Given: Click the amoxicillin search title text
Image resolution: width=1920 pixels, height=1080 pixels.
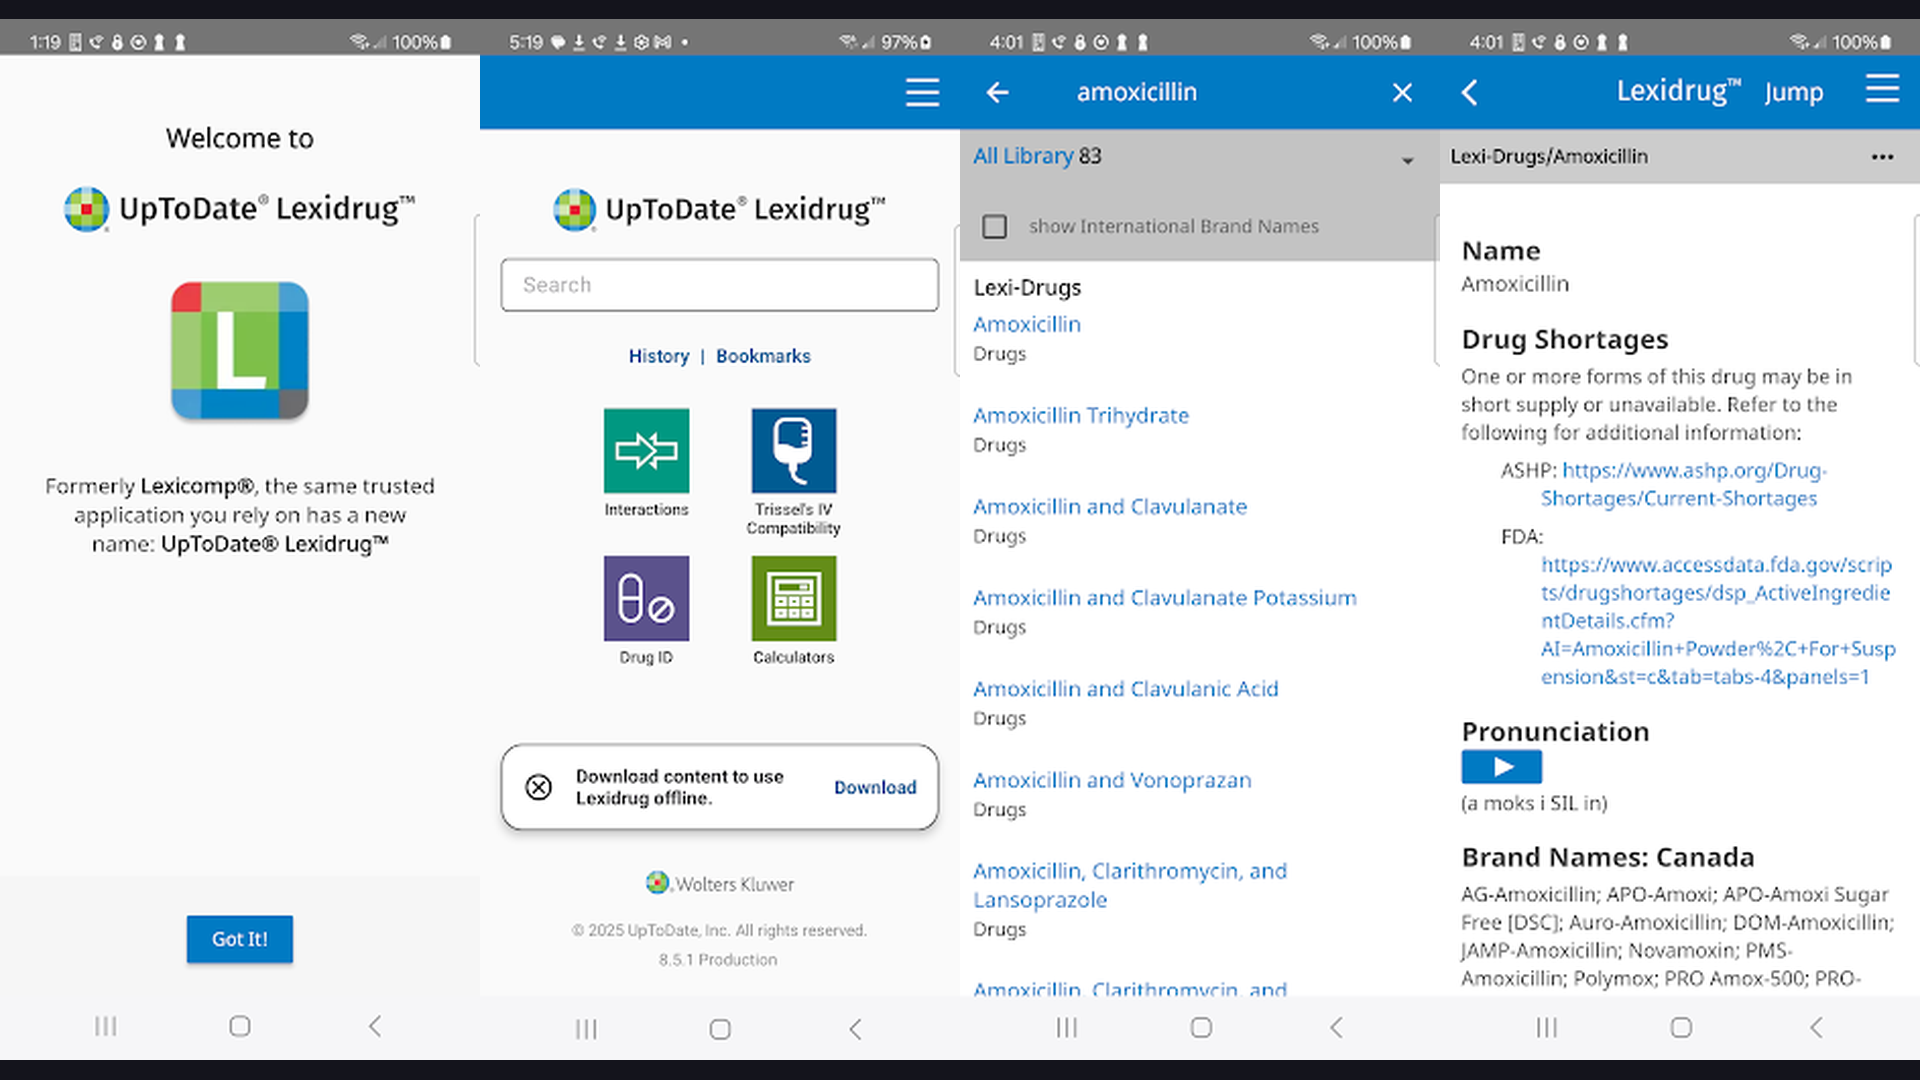Looking at the screenshot, I should click(x=1137, y=92).
